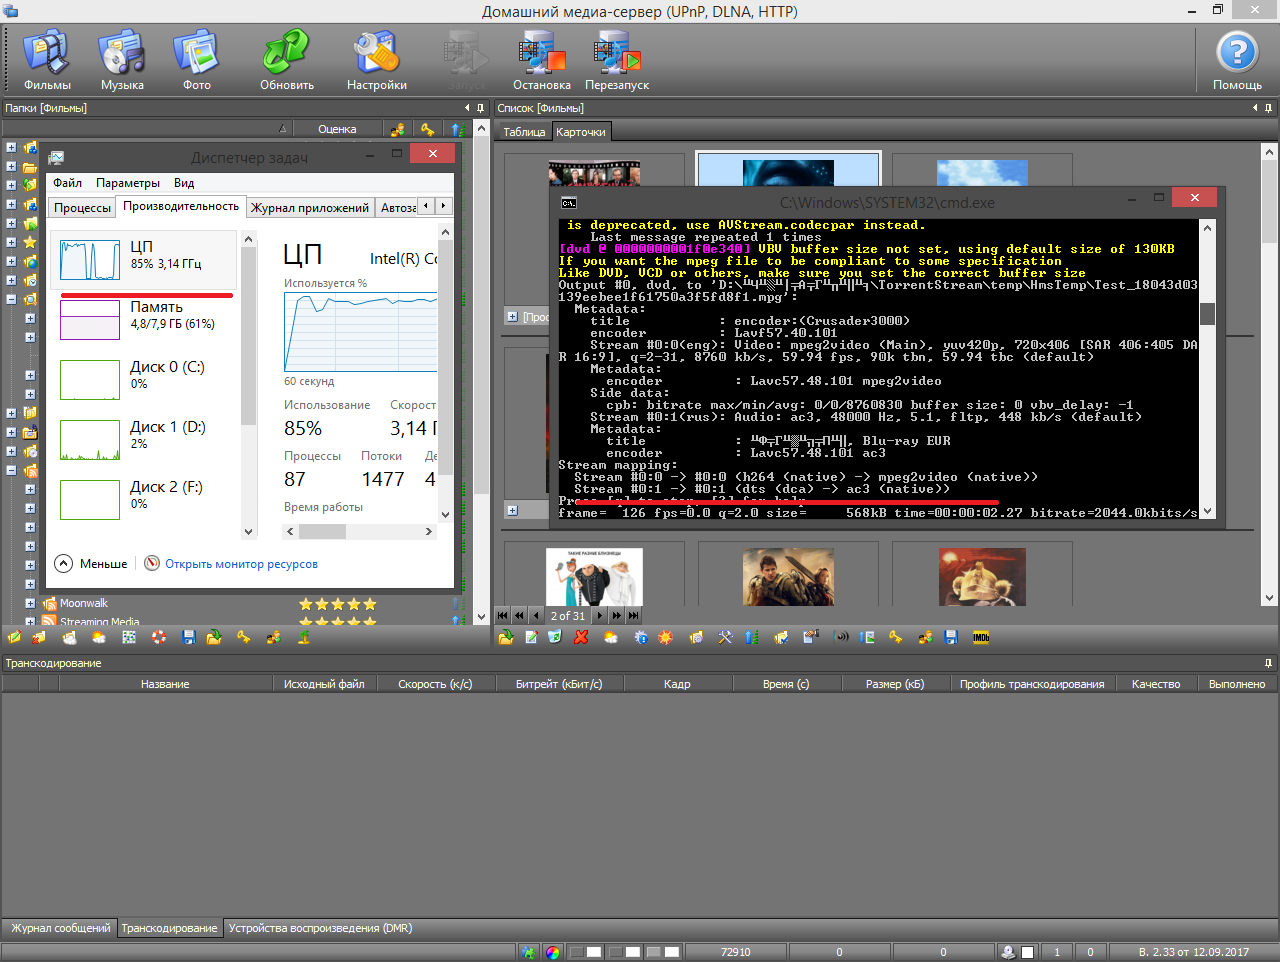The image size is (1280, 962).
Task: Click the red X delete icon in the list toolbar
Action: [581, 637]
